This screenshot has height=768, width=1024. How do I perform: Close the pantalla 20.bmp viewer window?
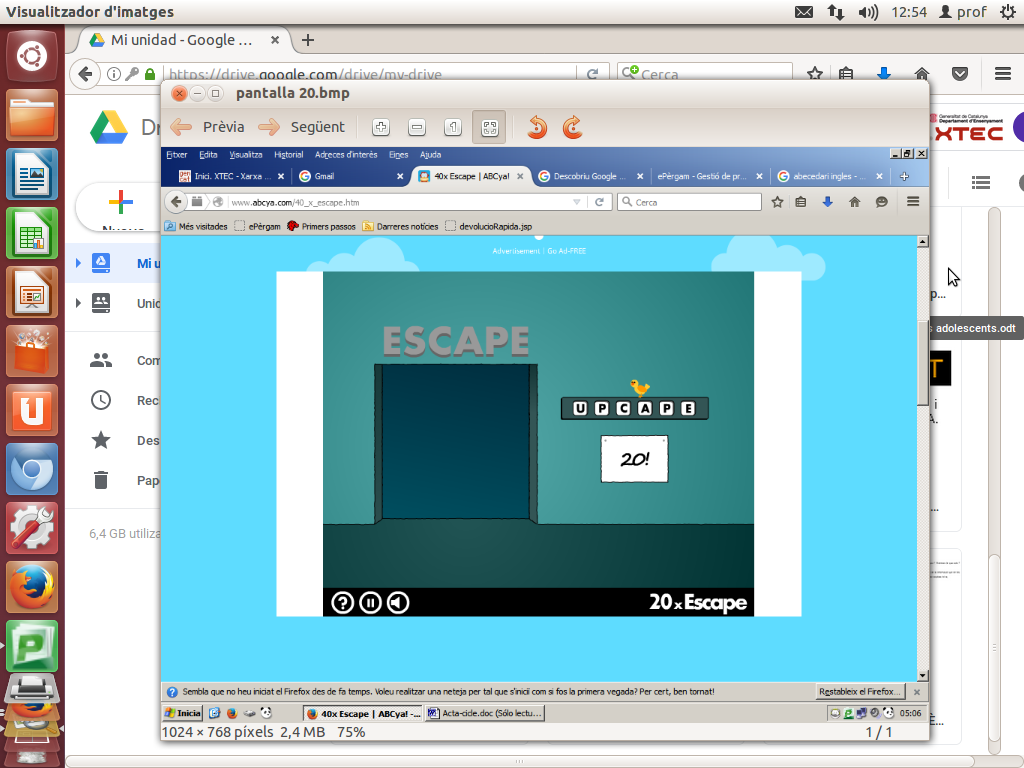pyautogui.click(x=179, y=93)
